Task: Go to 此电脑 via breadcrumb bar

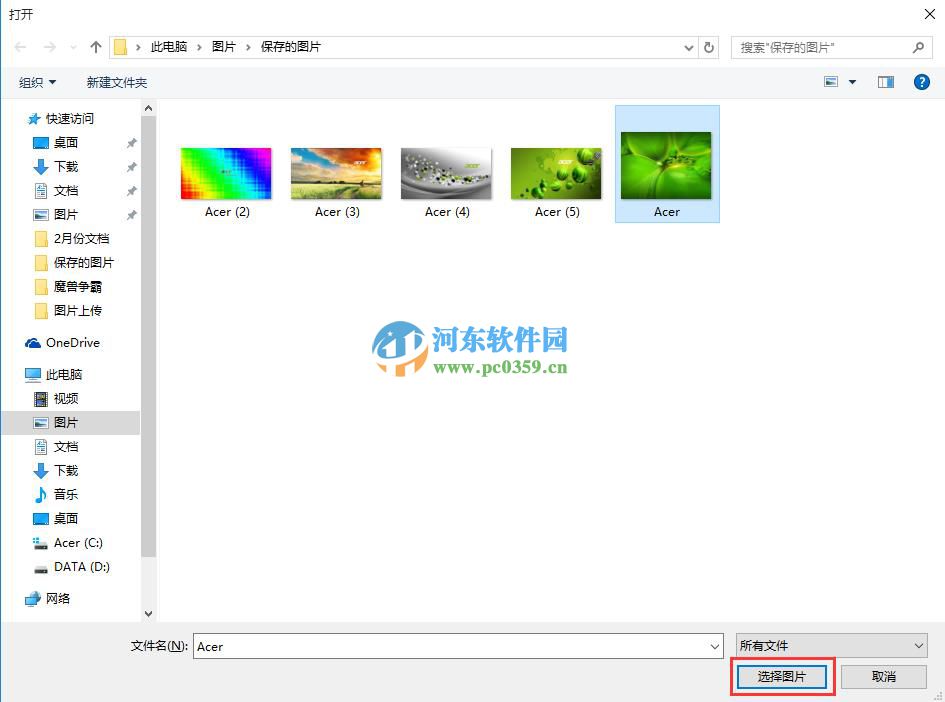Action: tap(172, 46)
